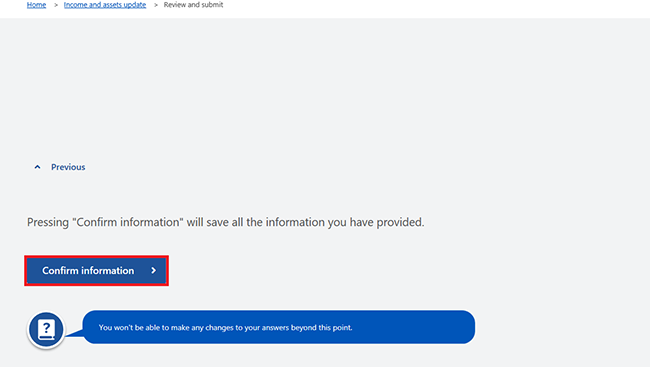This screenshot has width=650, height=367.
Task: Click the question mark on the book icon
Action: 47,328
